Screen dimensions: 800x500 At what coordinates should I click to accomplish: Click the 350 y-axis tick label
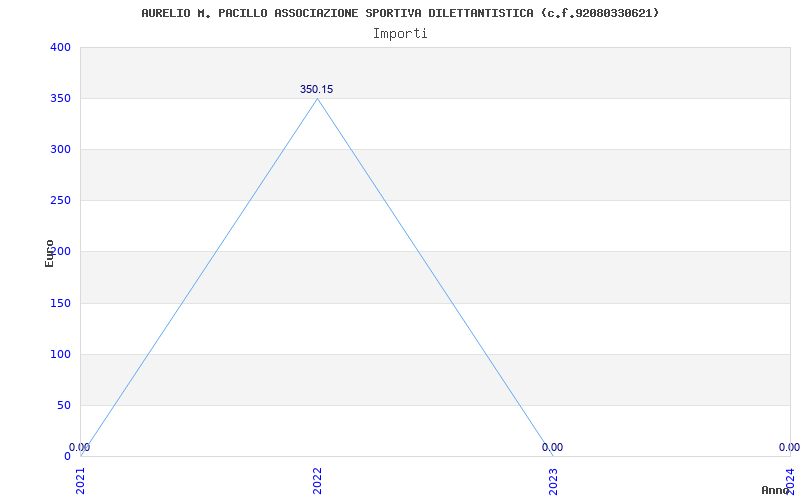60,98
